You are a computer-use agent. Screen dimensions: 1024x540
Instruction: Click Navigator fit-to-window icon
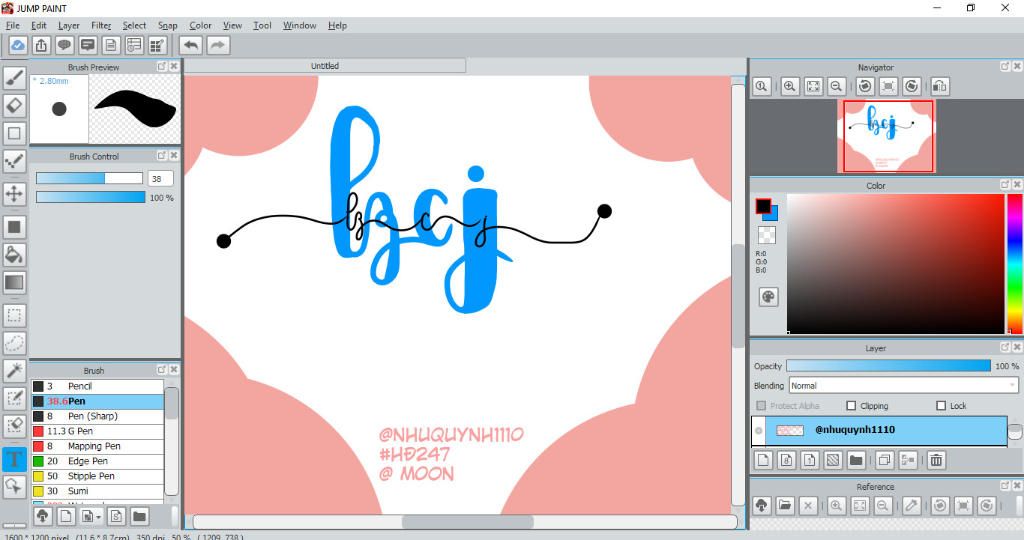click(x=813, y=86)
